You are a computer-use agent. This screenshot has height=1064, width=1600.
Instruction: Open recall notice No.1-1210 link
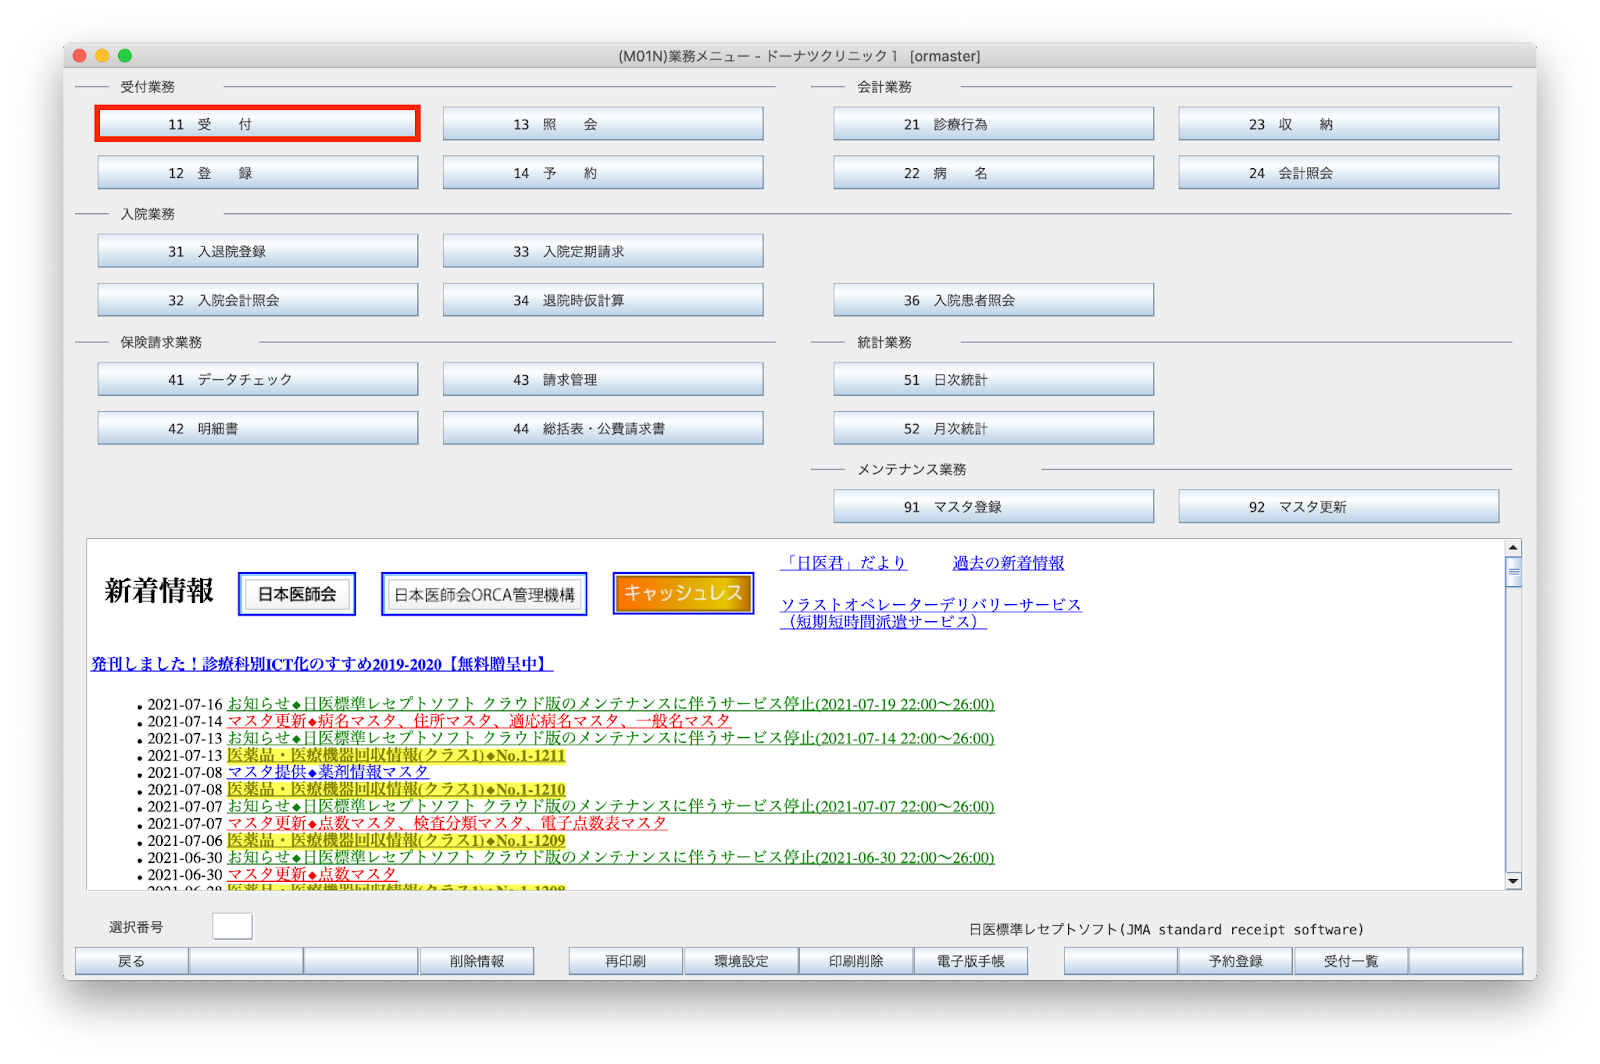click(396, 789)
